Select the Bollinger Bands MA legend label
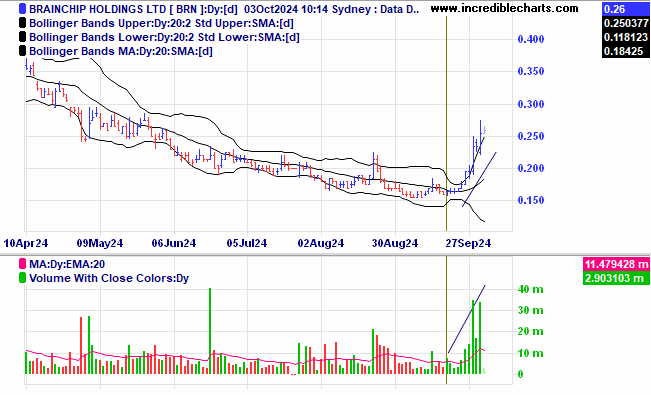Screen dimensions: 651x395 click(120, 51)
